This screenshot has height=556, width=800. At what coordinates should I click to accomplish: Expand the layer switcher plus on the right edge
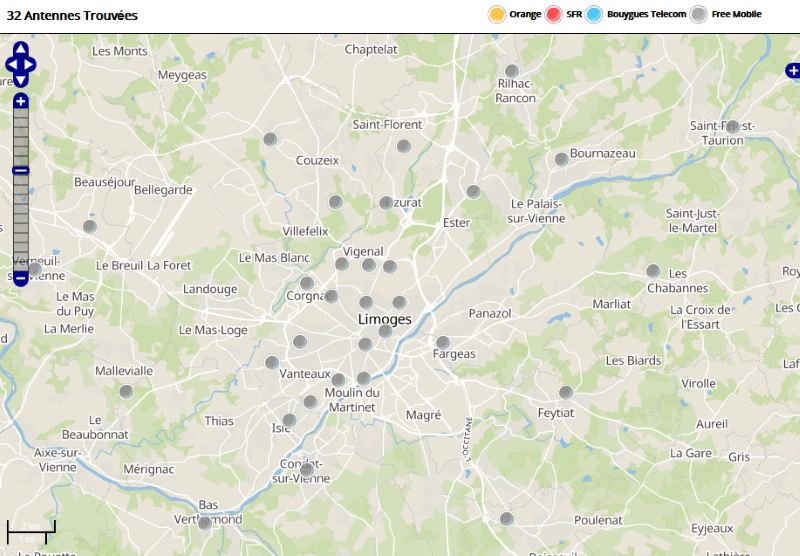pyautogui.click(x=793, y=70)
